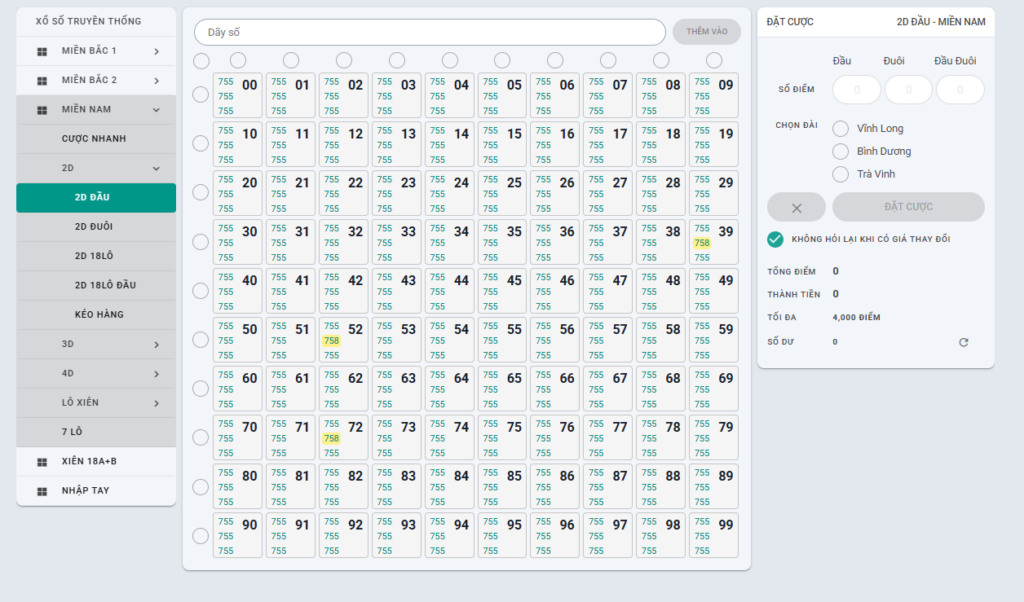Select the Bình Dương station radio

pyautogui.click(x=840, y=151)
